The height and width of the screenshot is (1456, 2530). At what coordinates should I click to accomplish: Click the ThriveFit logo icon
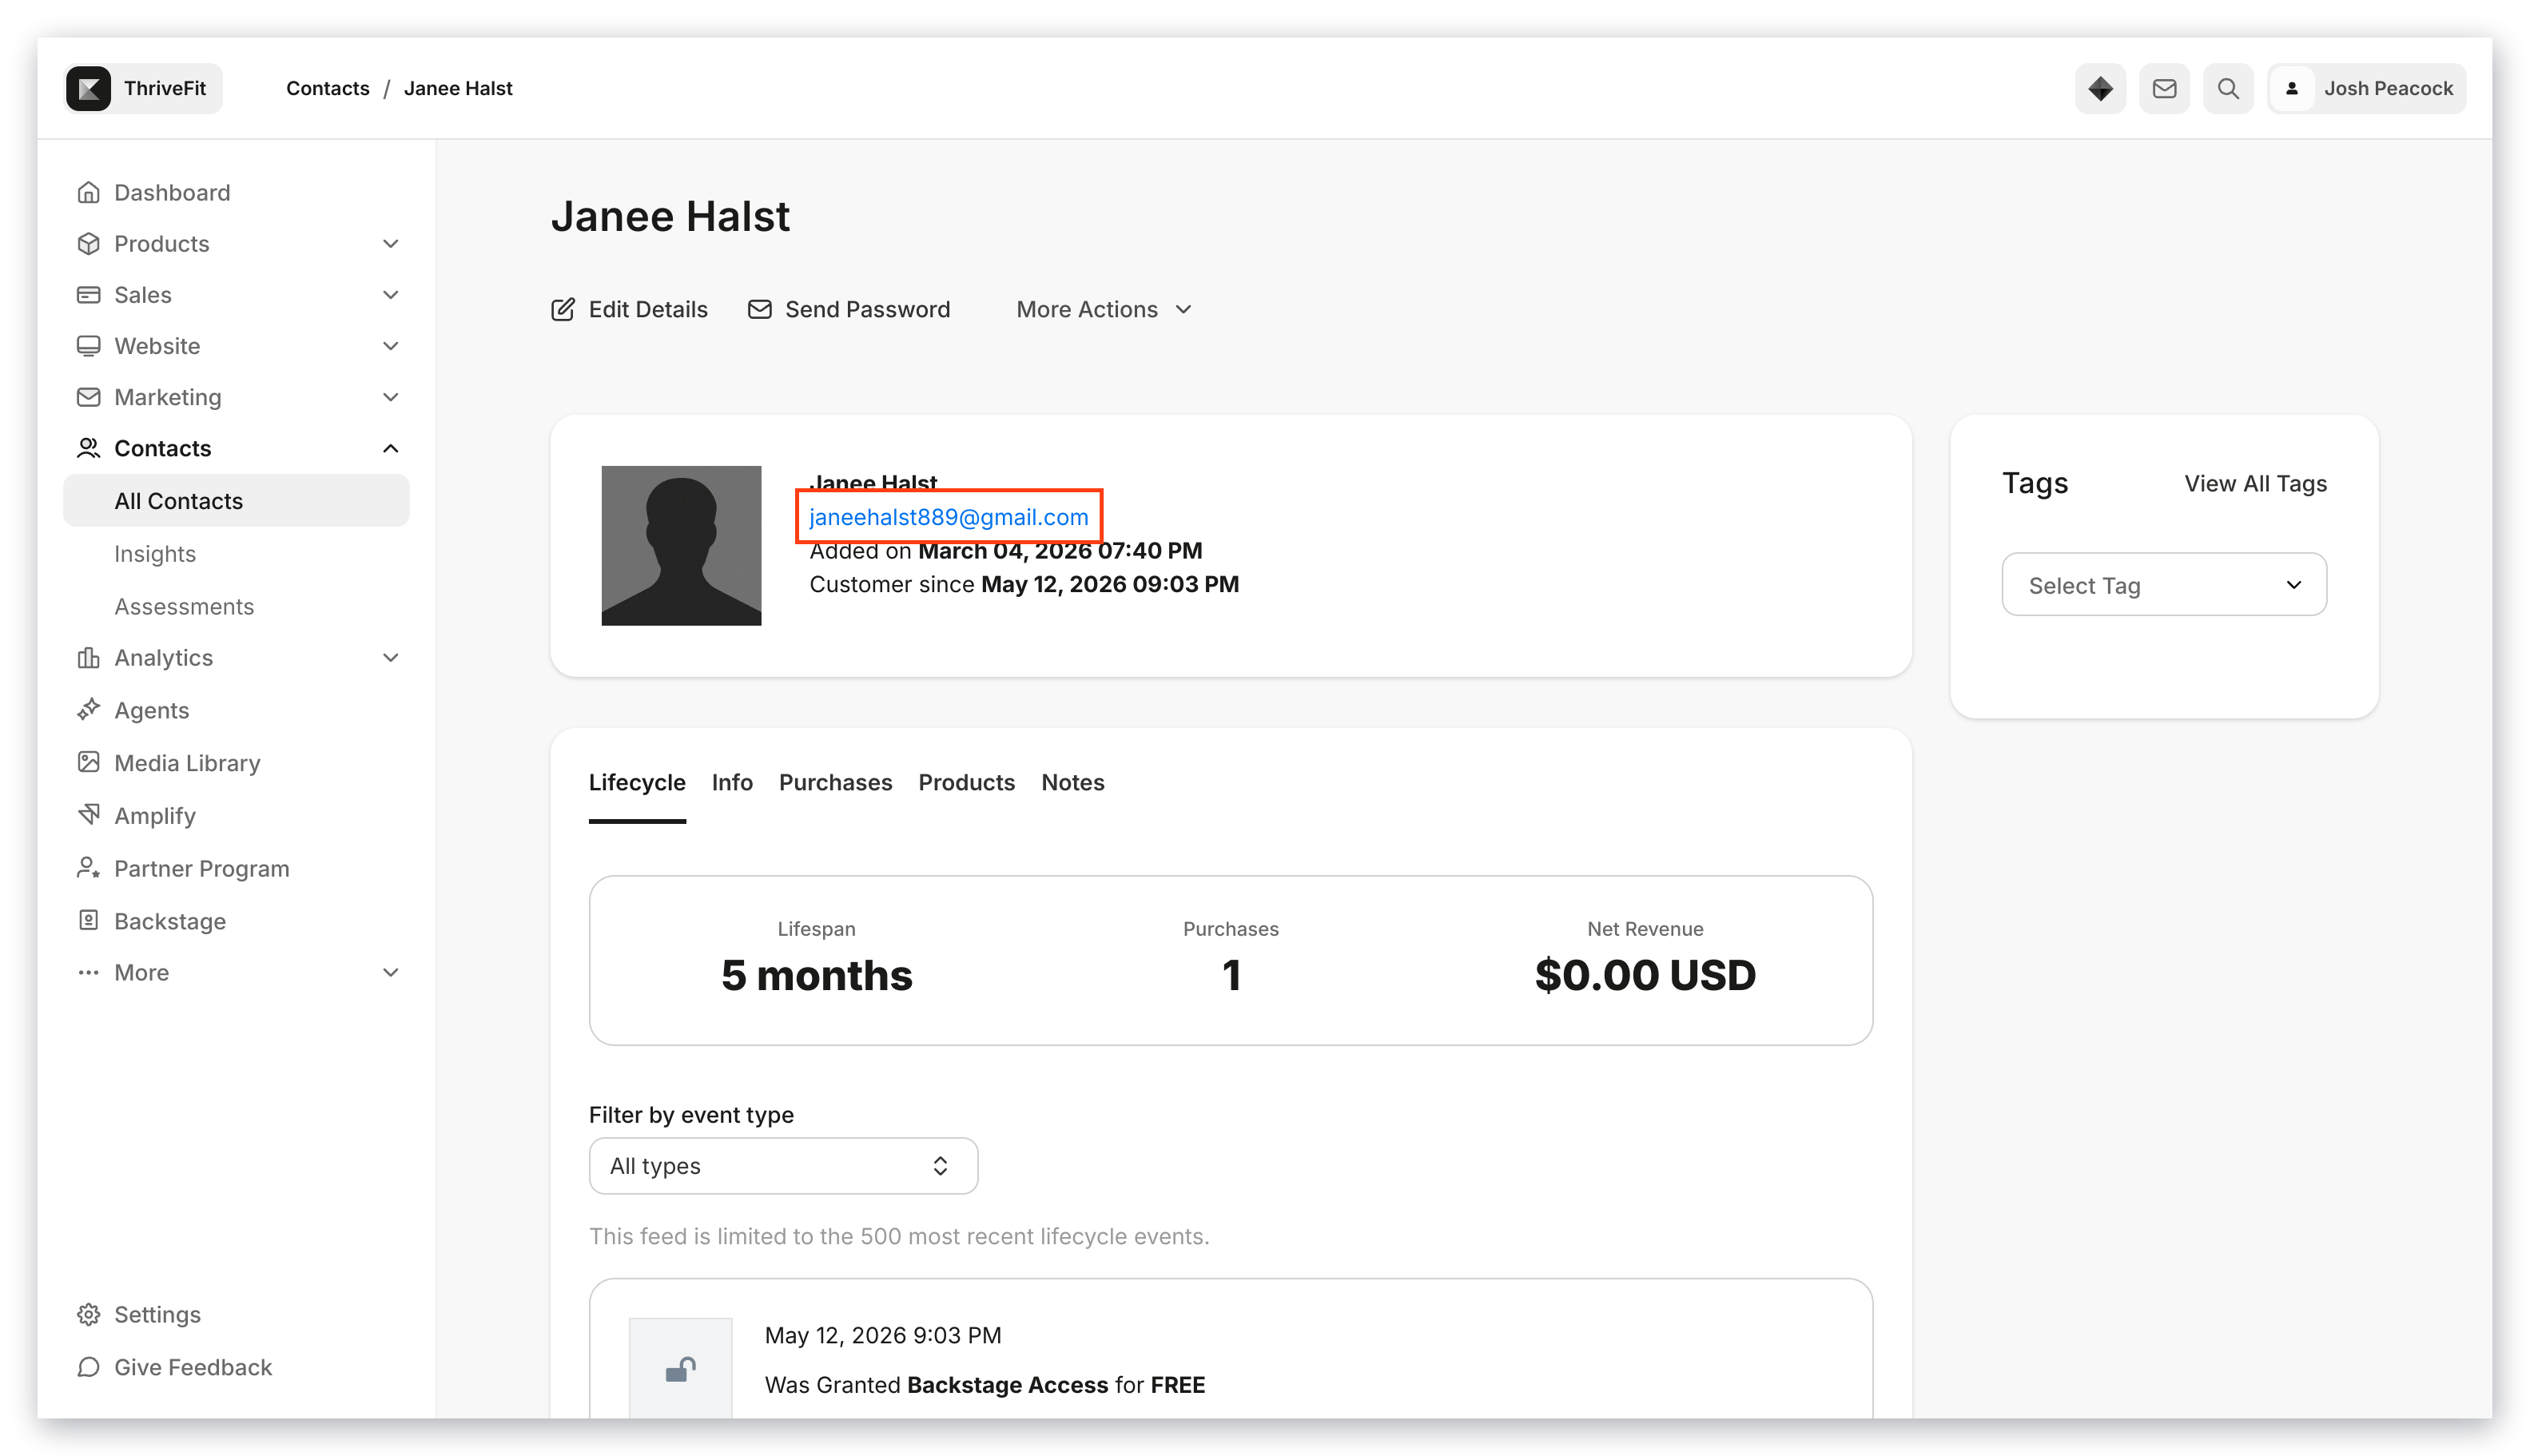click(x=88, y=88)
